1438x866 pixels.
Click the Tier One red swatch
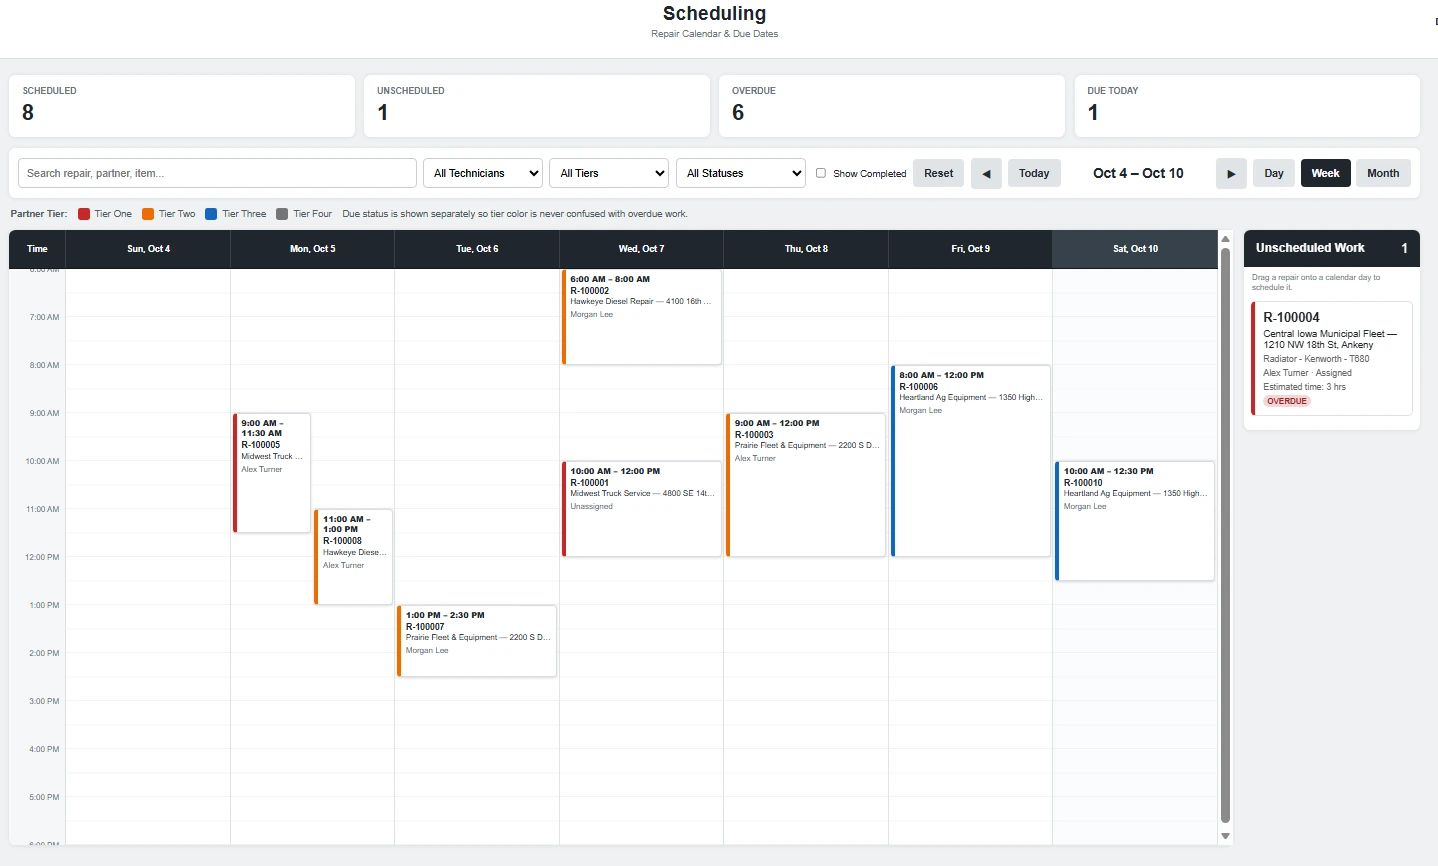tap(84, 214)
